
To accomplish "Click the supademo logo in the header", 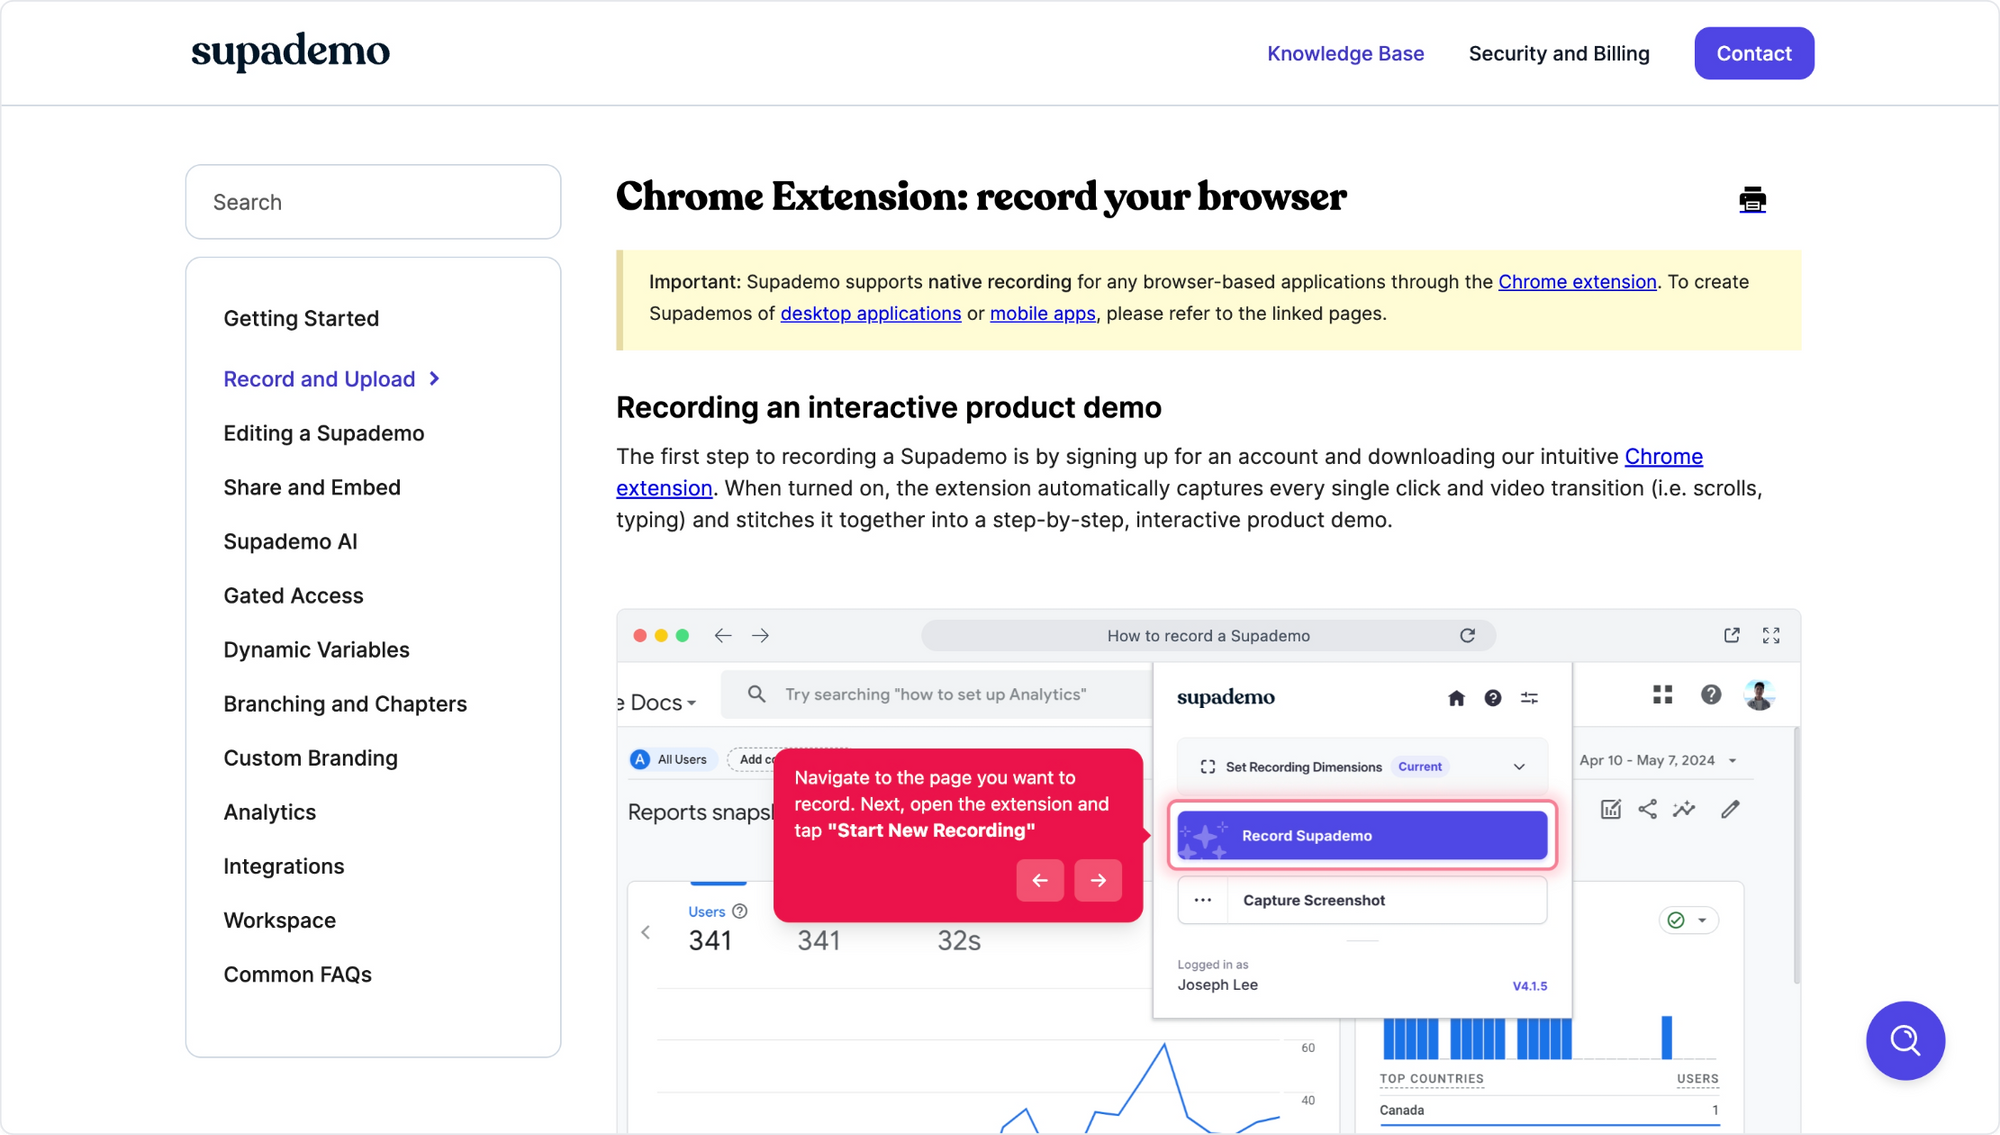I will tap(290, 52).
